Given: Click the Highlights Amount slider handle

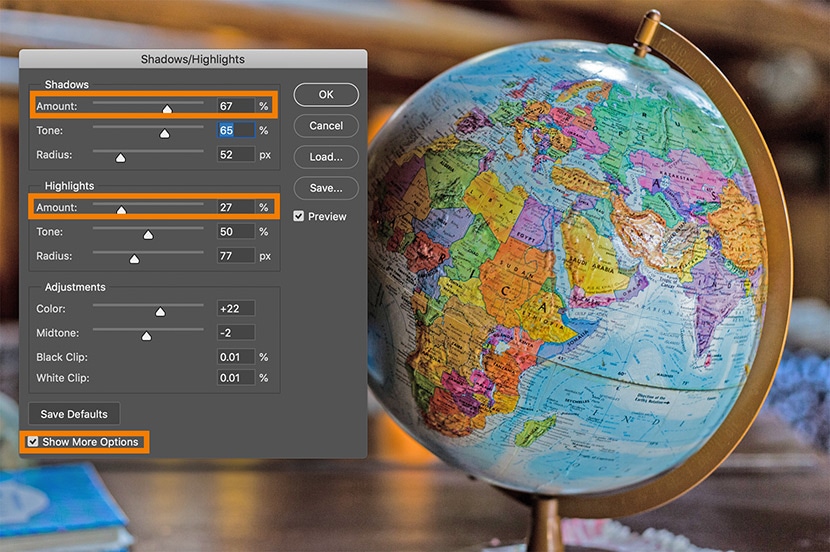Looking at the screenshot, I should click(121, 211).
